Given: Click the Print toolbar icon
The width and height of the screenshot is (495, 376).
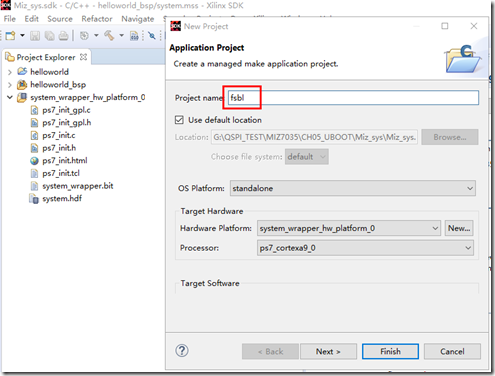Looking at the screenshot, I should pyautogui.click(x=63, y=36).
